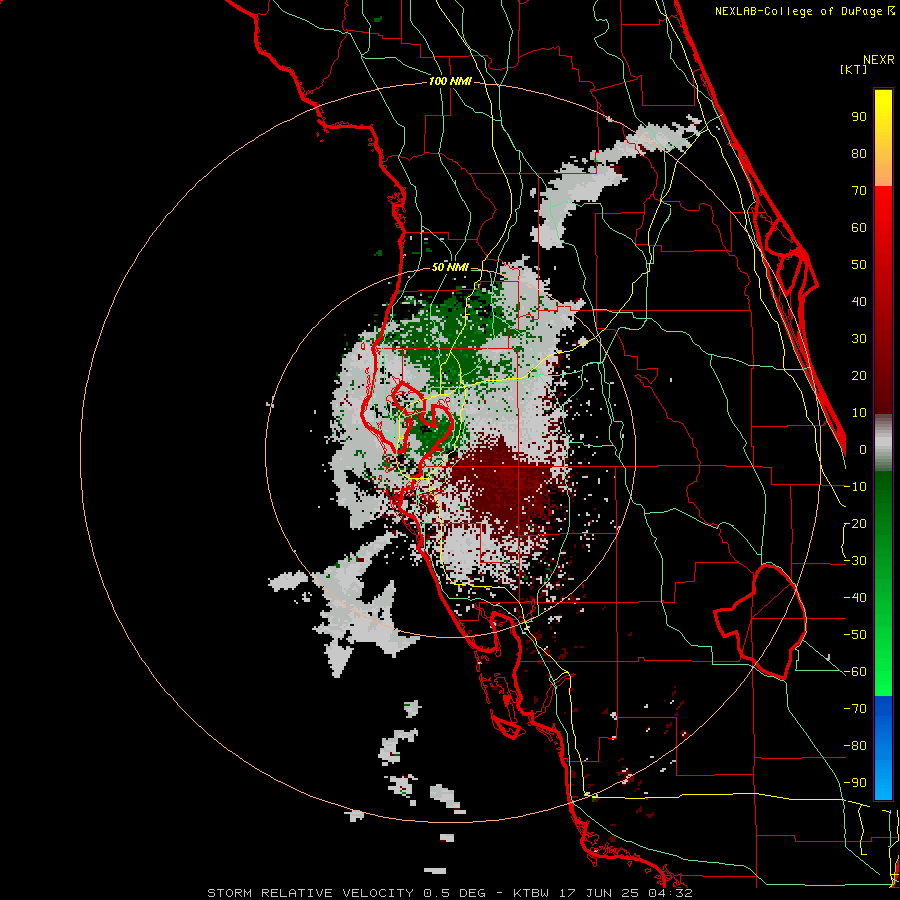Click the gray zero-velocity segment of color bar

click(x=883, y=443)
